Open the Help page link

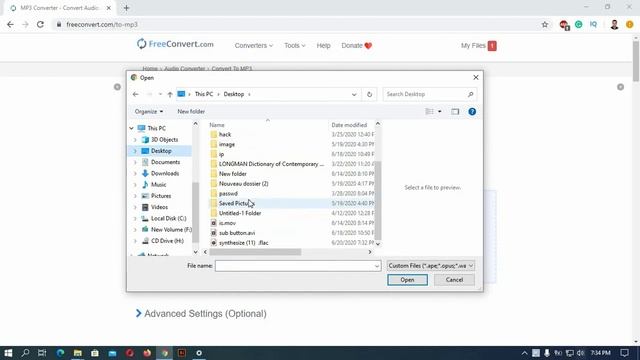323,46
